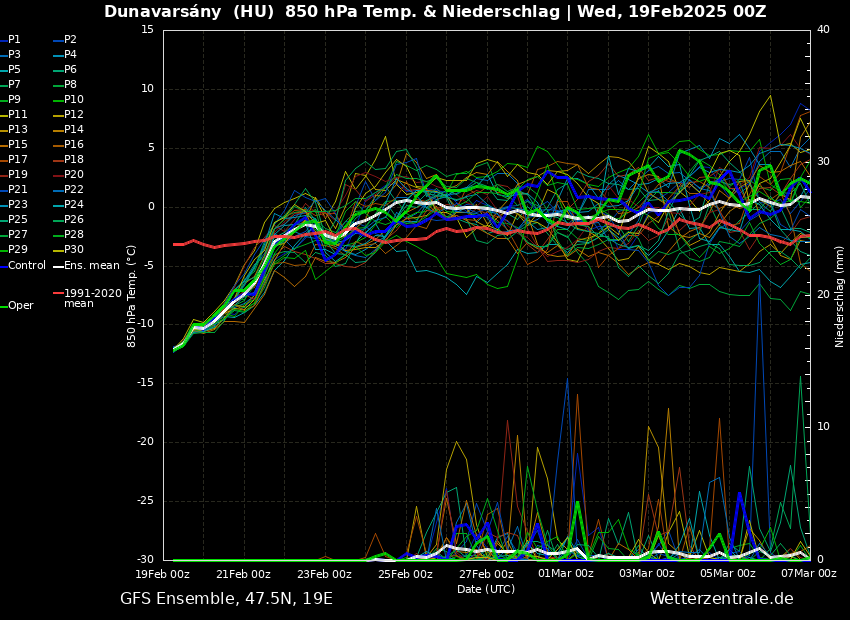Click the Ens. mean legend entry

pos(91,266)
